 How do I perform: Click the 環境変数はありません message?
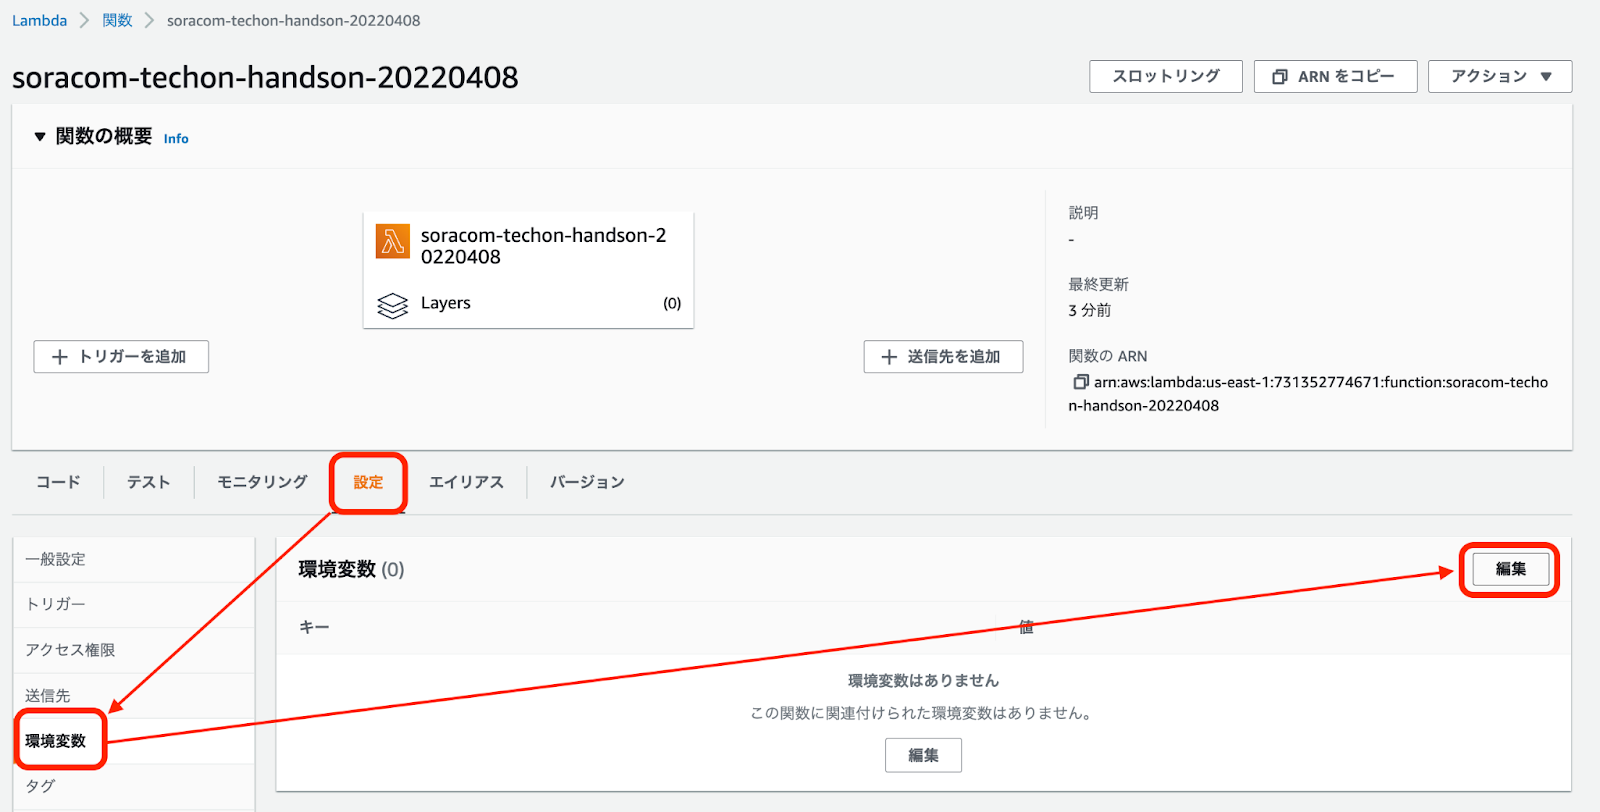click(923, 680)
